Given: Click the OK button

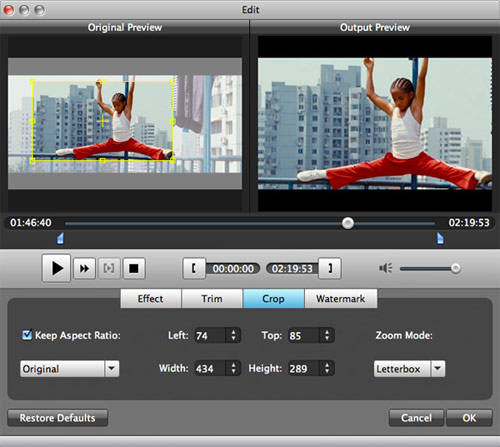Looking at the screenshot, I should tap(469, 418).
